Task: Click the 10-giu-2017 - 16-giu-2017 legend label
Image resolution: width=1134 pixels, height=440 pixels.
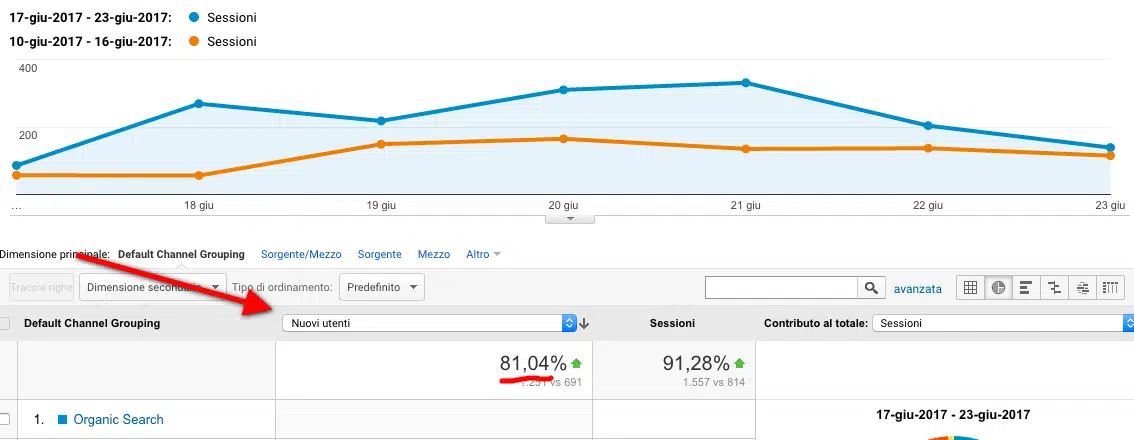Action: [x=90, y=41]
